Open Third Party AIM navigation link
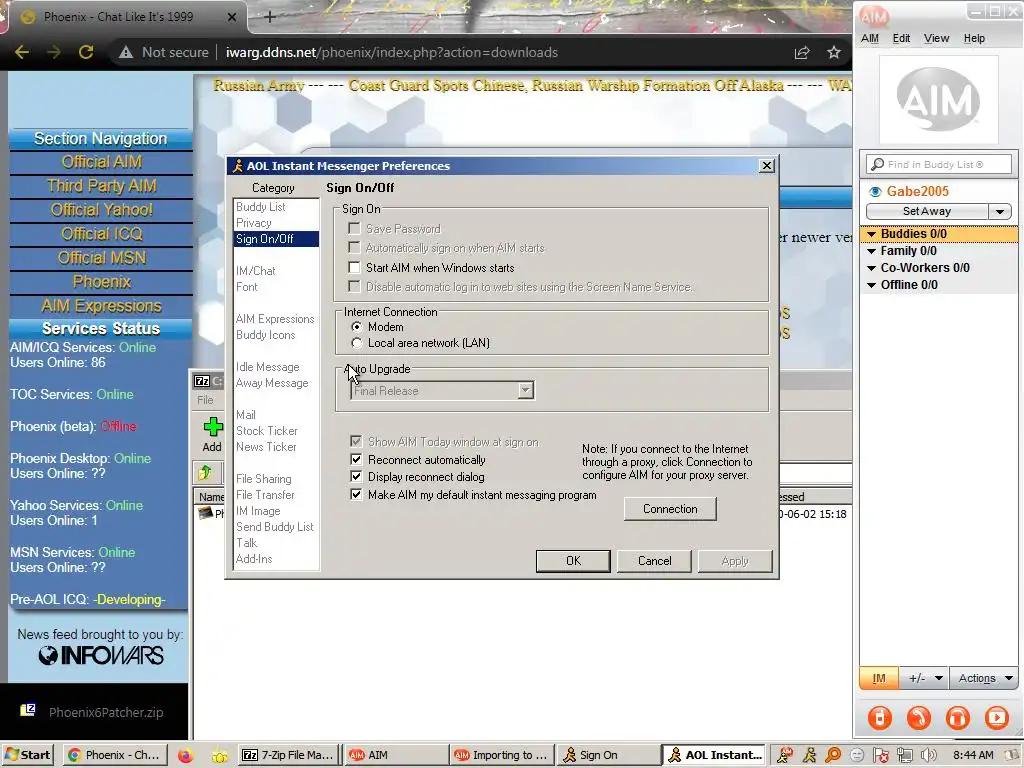The image size is (1024, 768). (101, 186)
